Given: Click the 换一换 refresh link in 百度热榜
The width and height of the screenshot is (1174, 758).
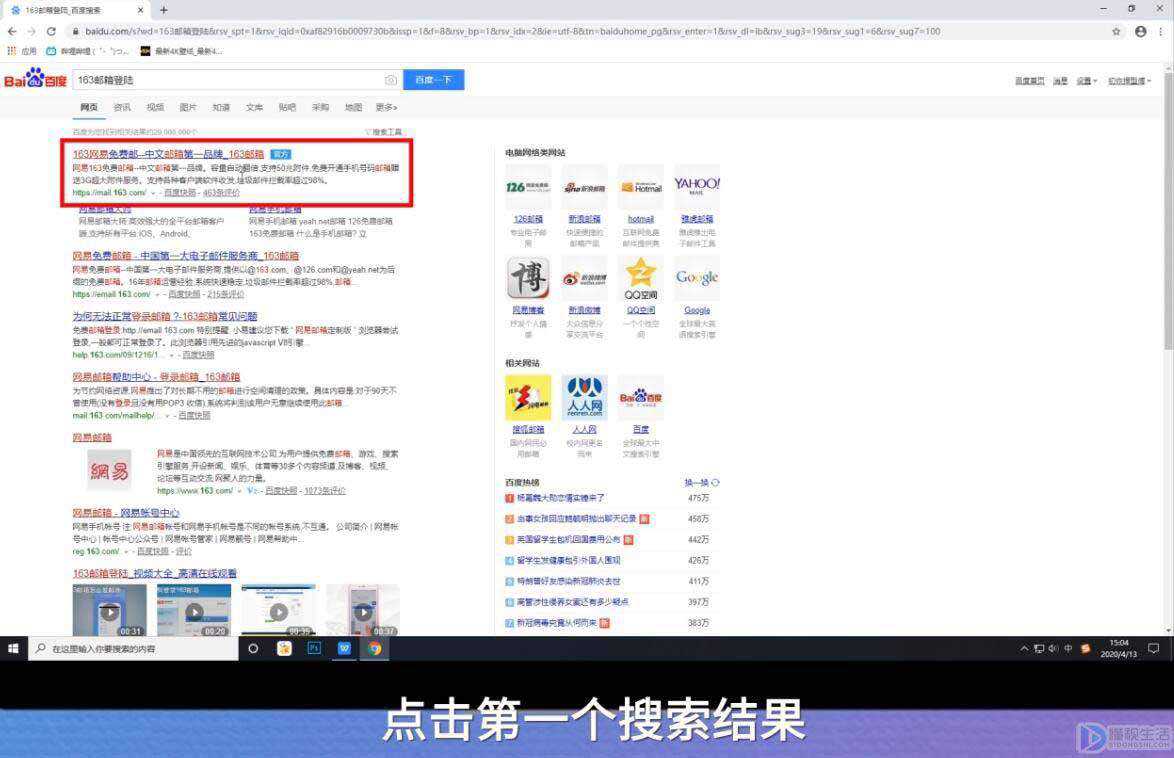Looking at the screenshot, I should point(702,483).
